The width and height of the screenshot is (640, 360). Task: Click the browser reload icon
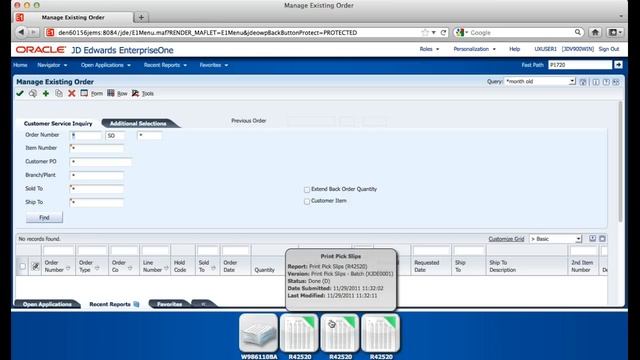pos(443,32)
